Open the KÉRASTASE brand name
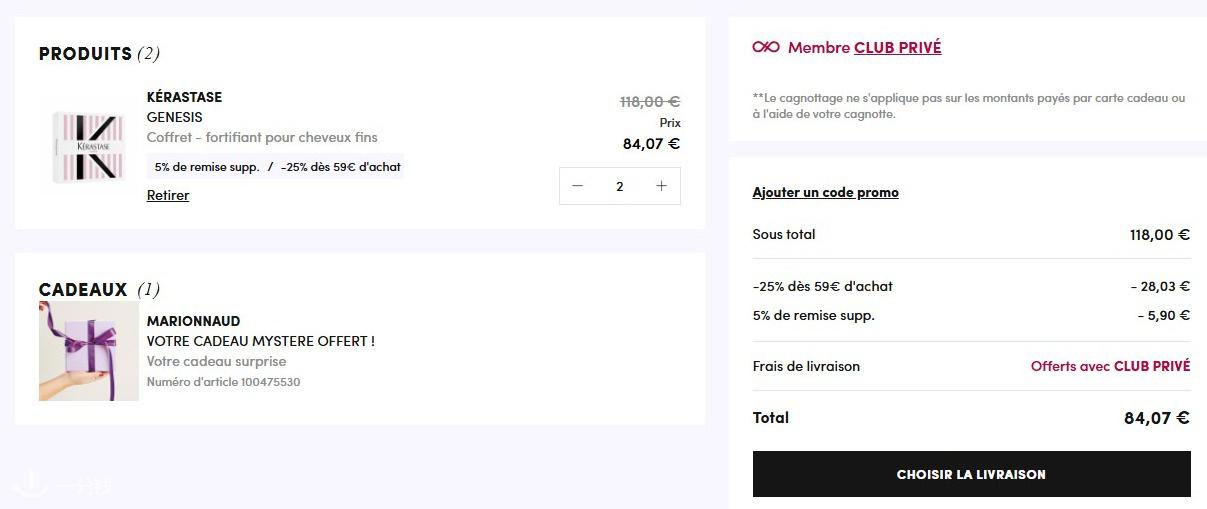The image size is (1207, 509). [x=184, y=97]
